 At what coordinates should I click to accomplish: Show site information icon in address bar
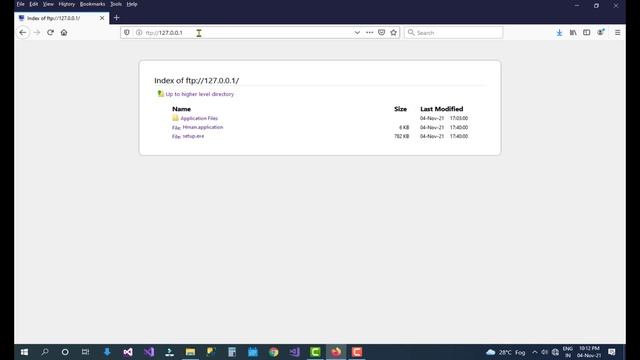[139, 33]
